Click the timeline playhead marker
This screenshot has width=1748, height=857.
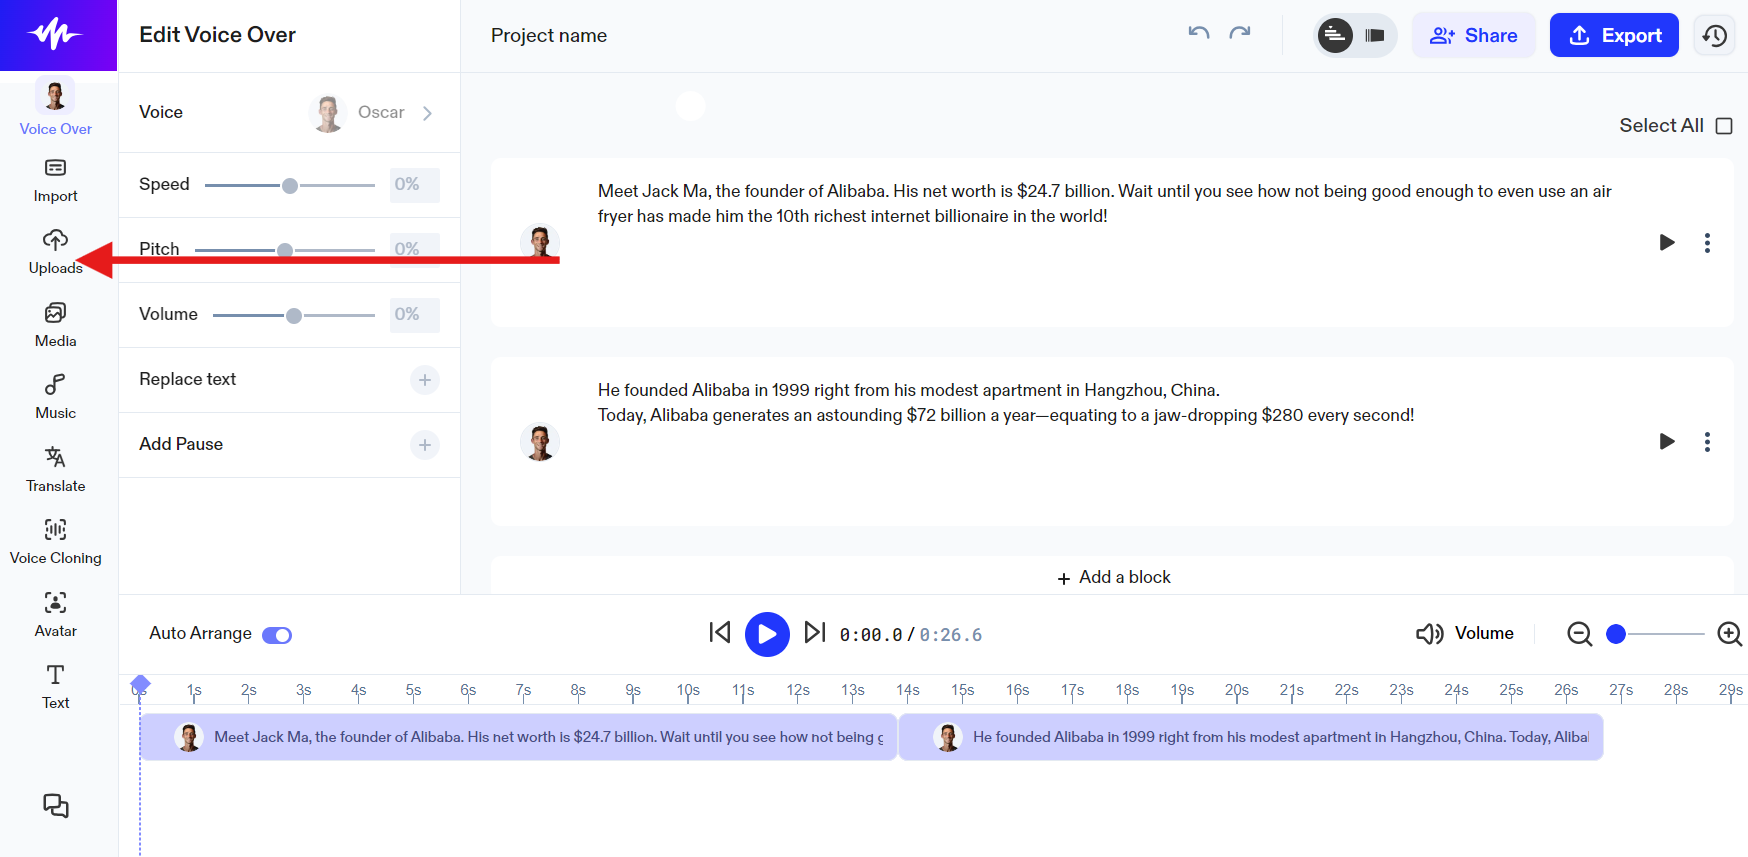click(x=140, y=685)
